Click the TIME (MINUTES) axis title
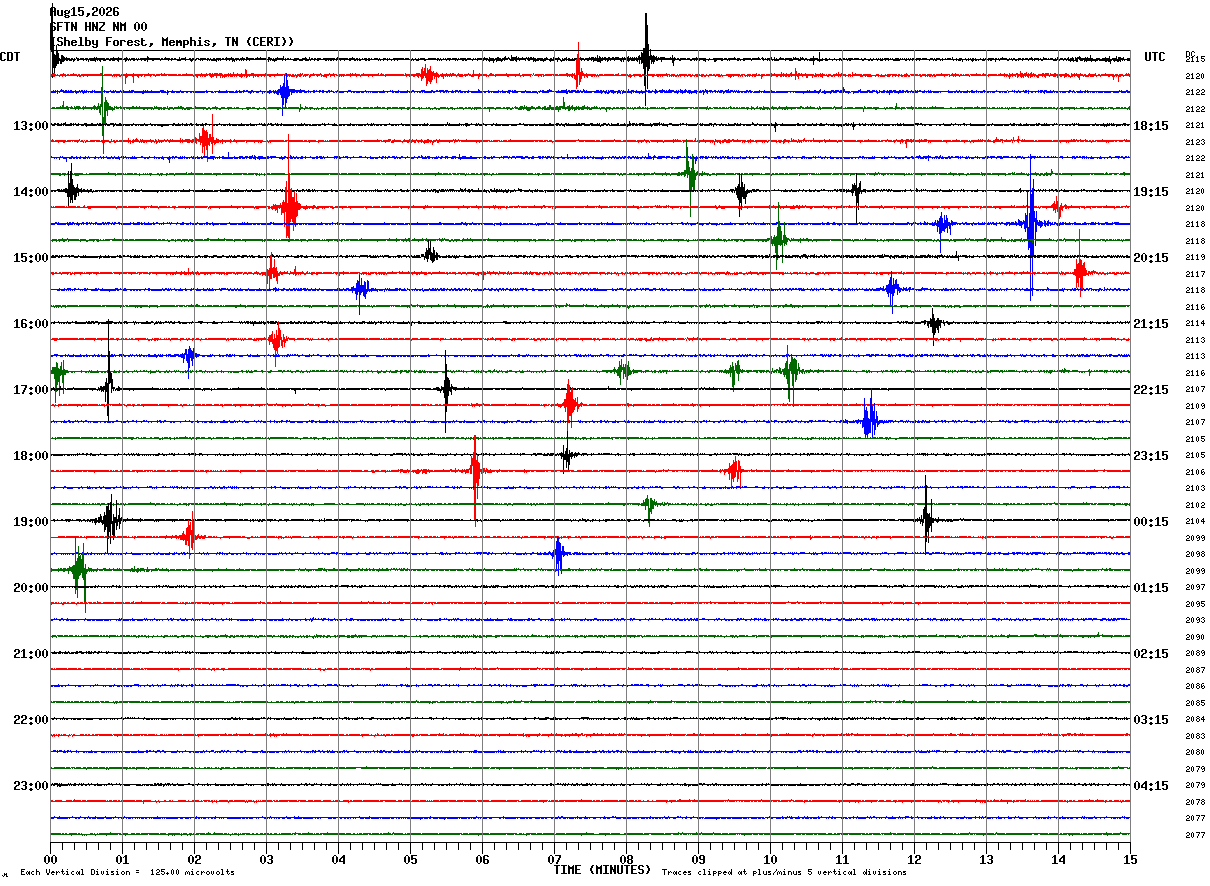 tap(602, 870)
